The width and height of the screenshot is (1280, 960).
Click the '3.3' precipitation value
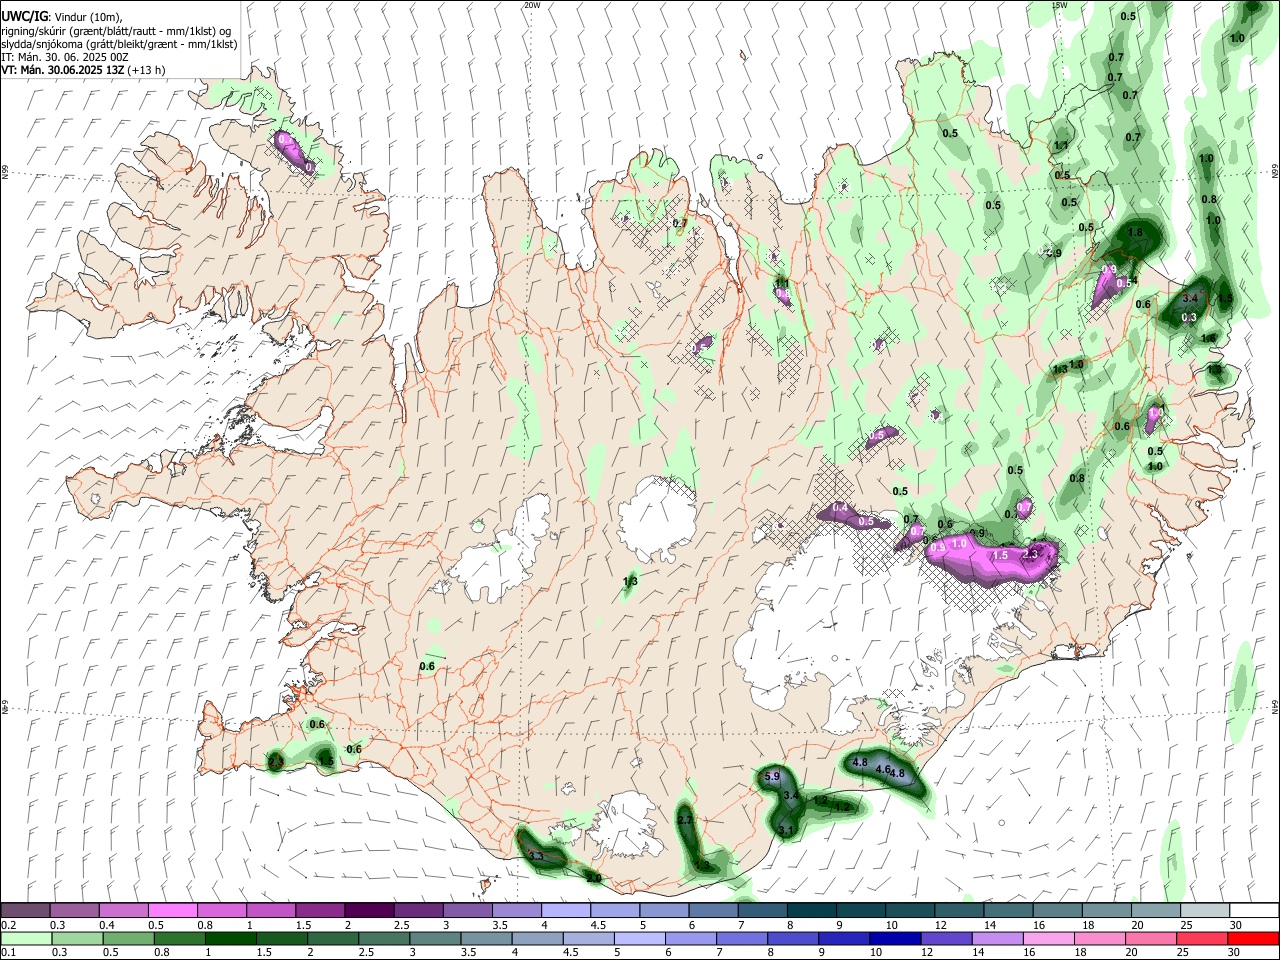click(535, 856)
